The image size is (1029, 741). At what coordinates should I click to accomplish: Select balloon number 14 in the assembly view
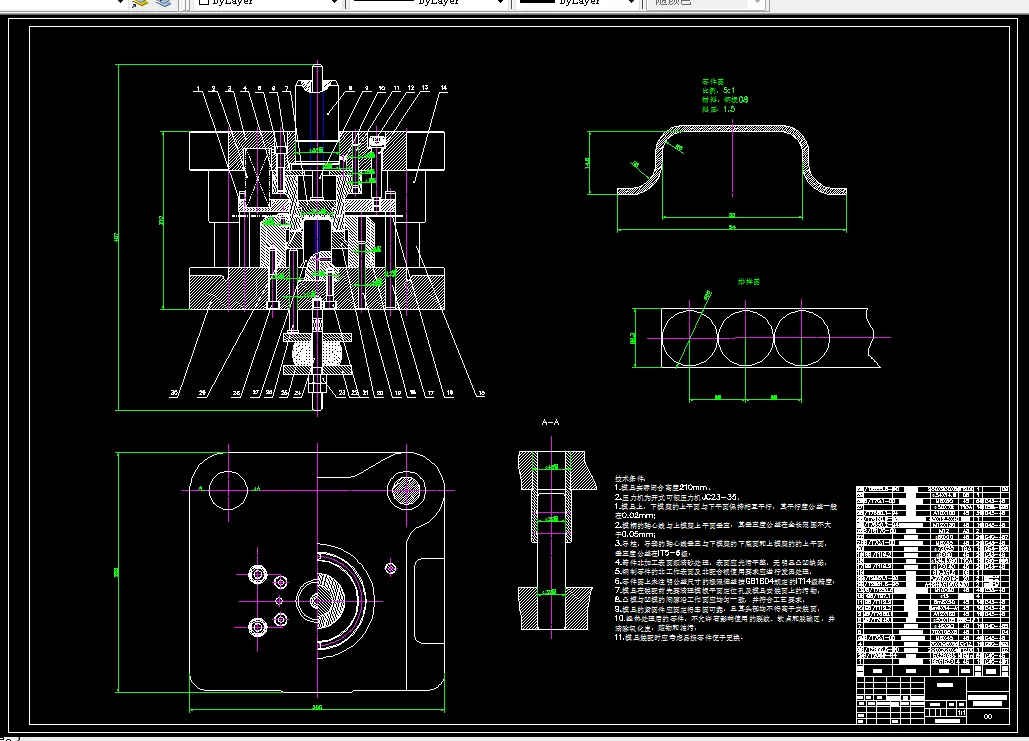[x=444, y=87]
